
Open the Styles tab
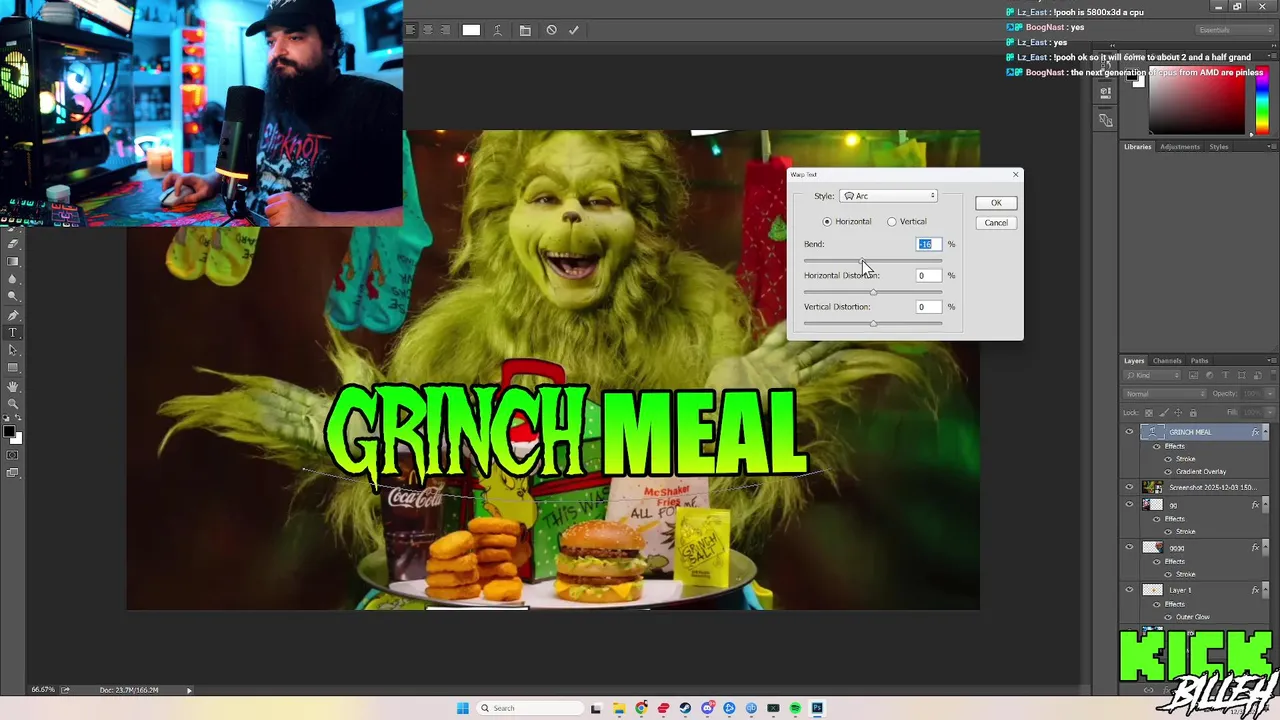[1219, 147]
